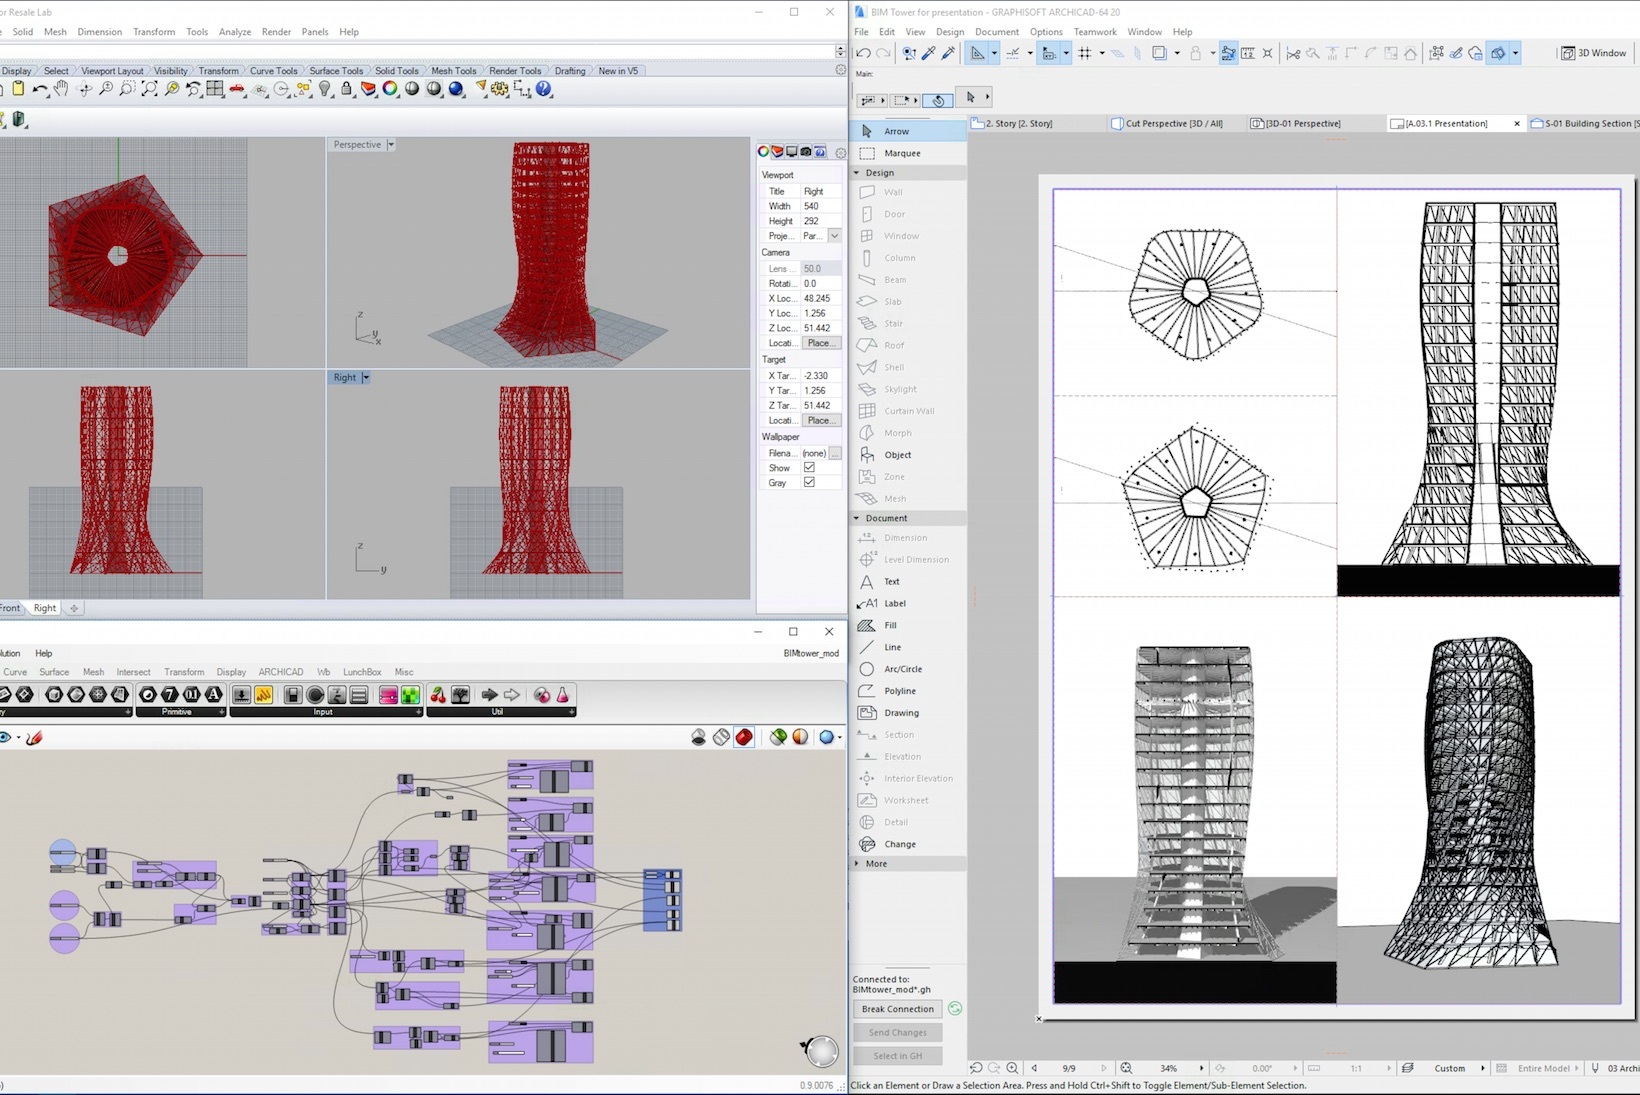Click the cherry icon in Grasshopper Util group
The height and width of the screenshot is (1095, 1640).
pyautogui.click(x=438, y=695)
